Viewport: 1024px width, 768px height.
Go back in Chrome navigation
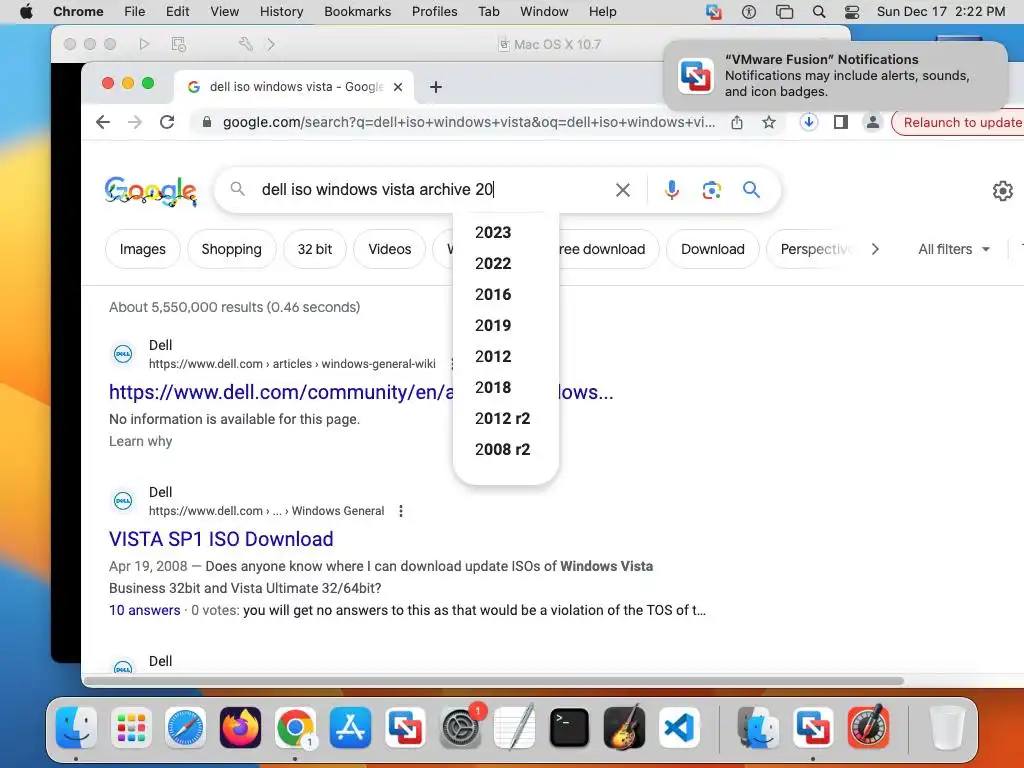pyautogui.click(x=103, y=122)
